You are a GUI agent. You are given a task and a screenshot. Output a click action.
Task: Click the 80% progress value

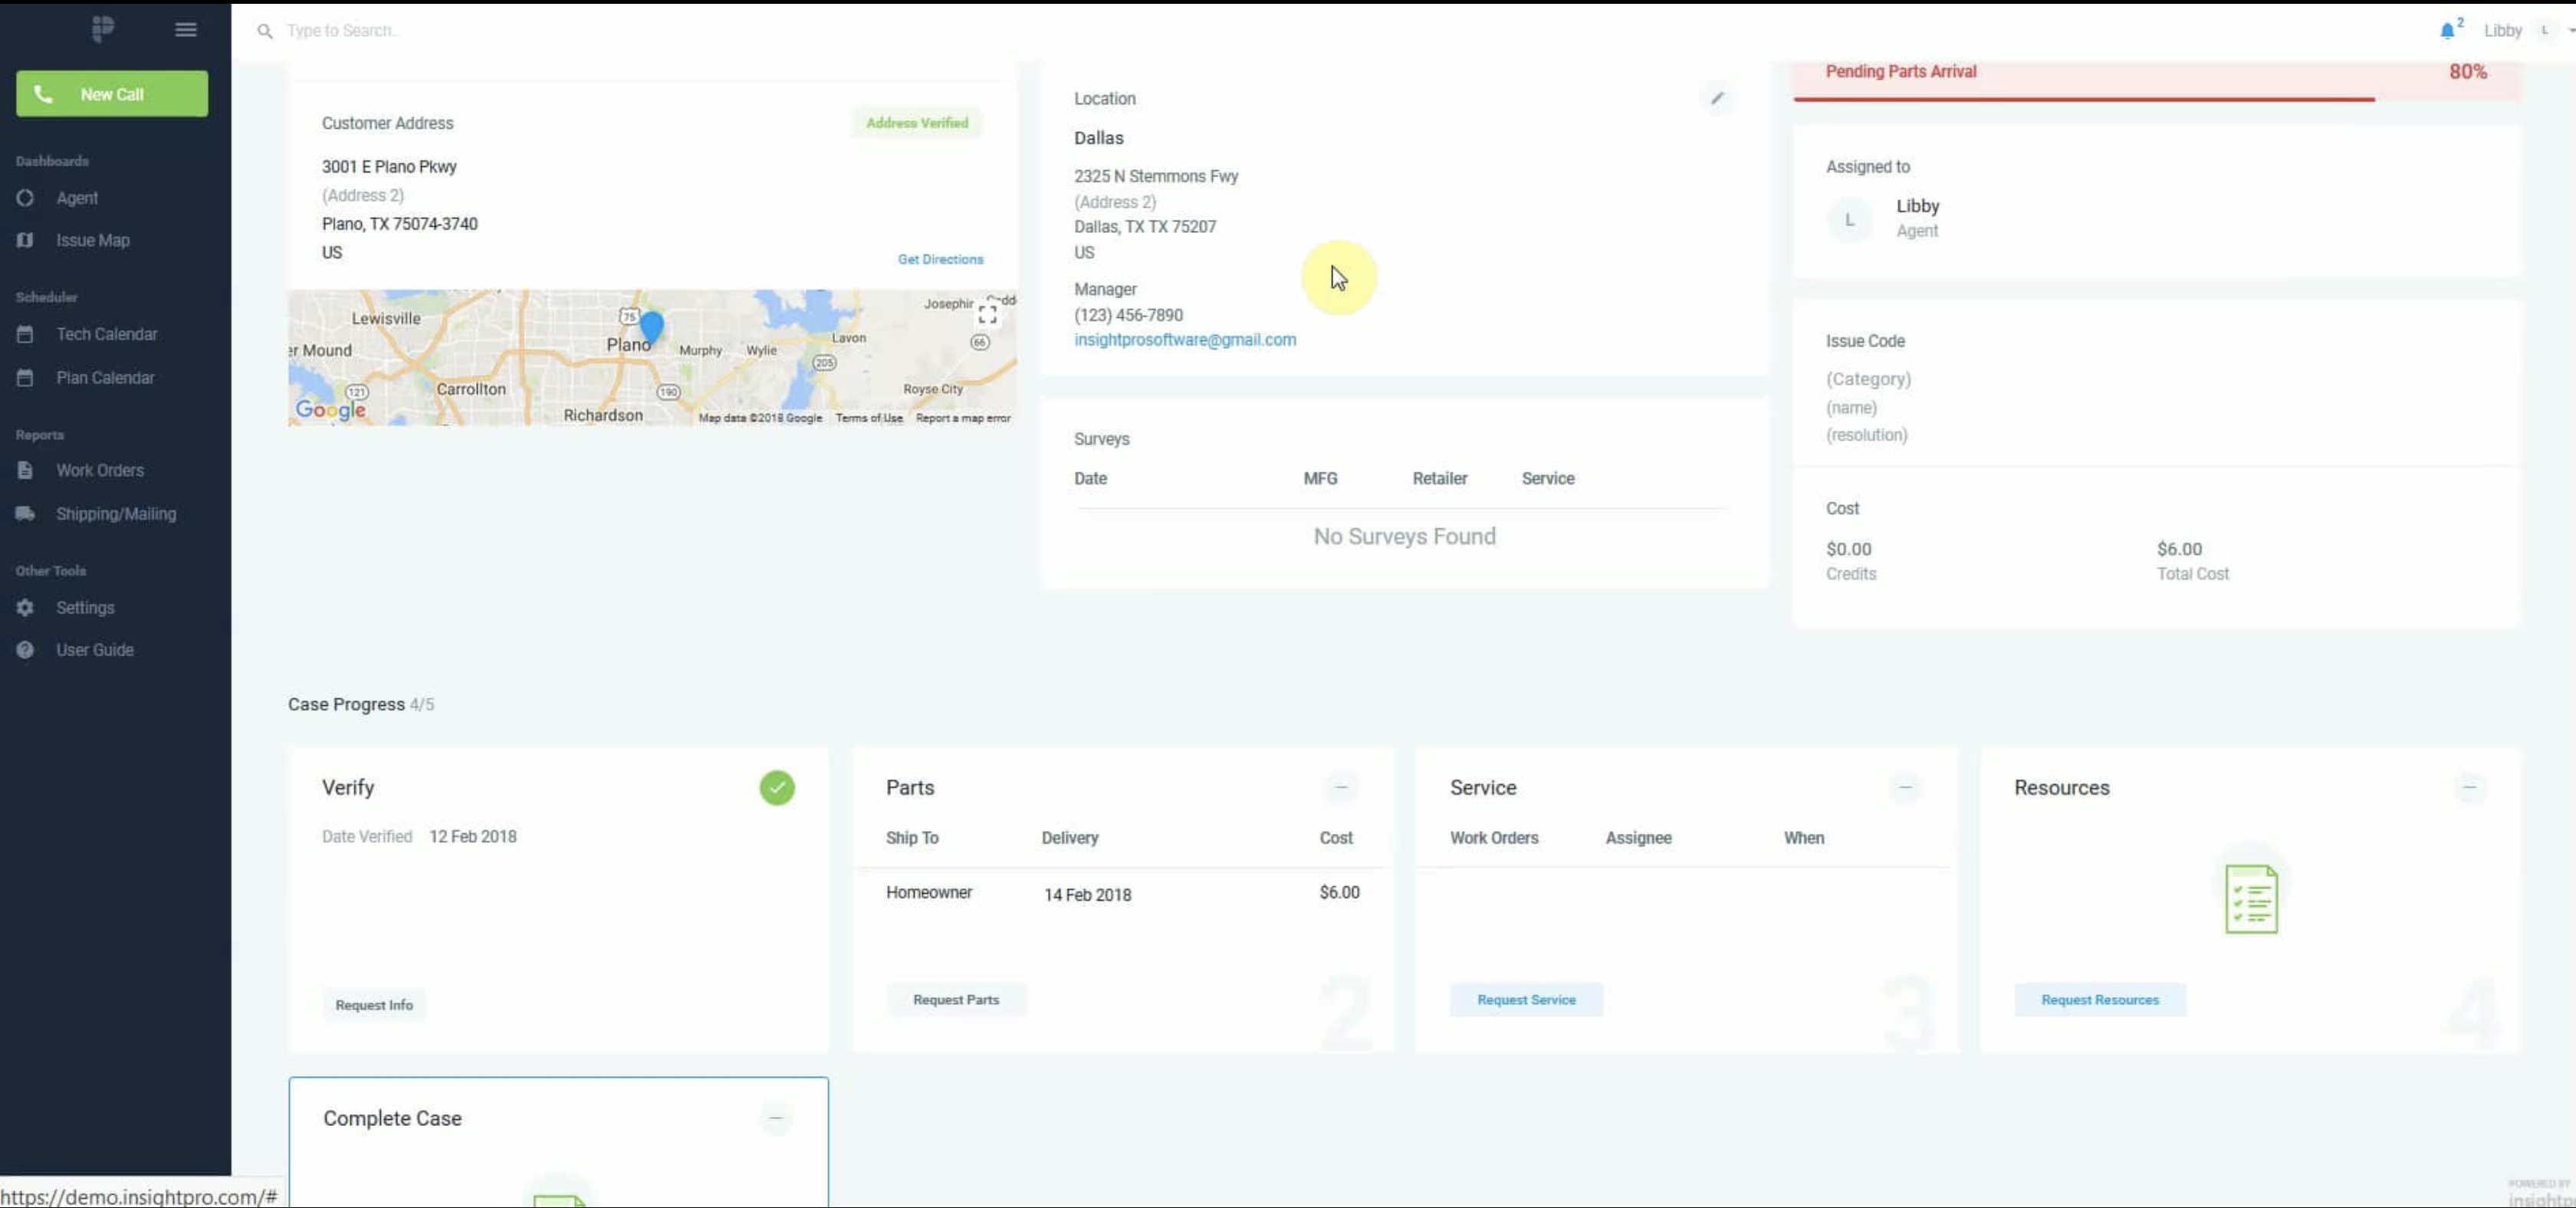pos(2467,72)
